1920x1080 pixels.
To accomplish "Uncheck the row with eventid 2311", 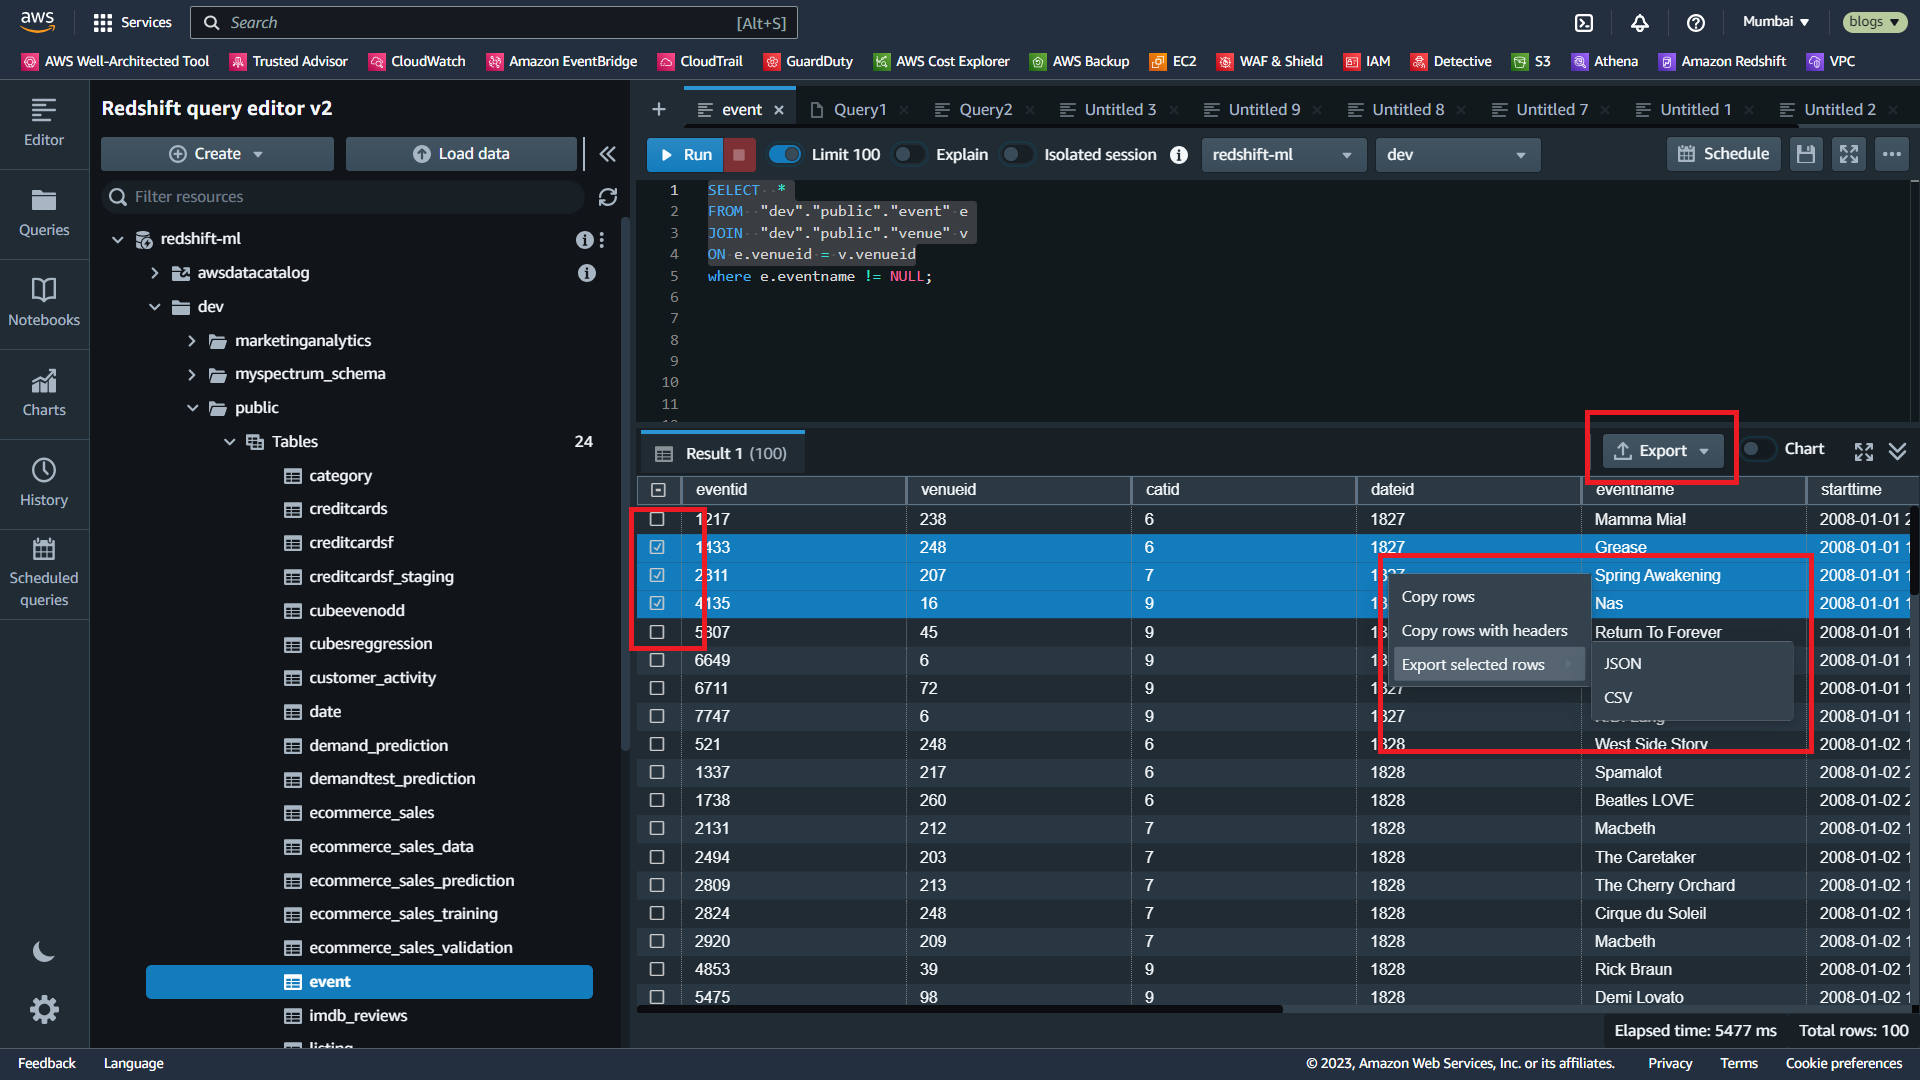I will 657,575.
